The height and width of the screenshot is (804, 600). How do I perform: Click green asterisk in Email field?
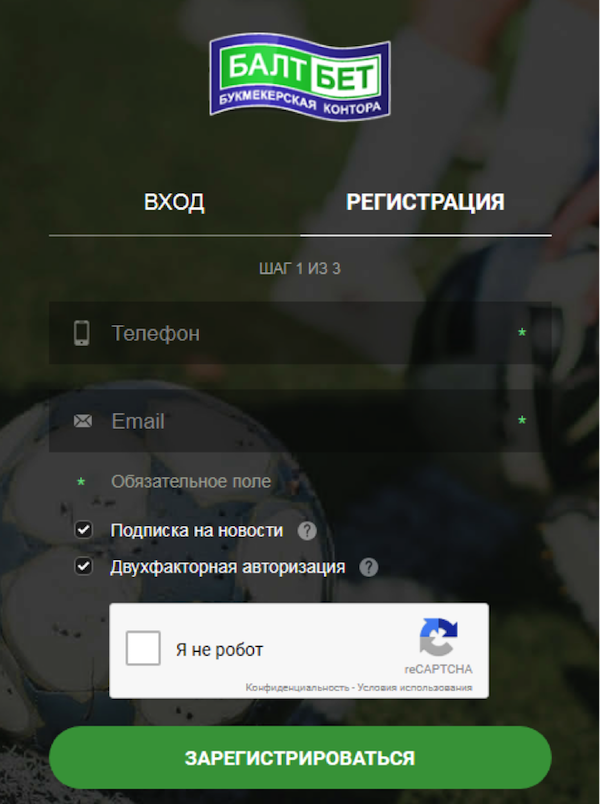pyautogui.click(x=522, y=421)
